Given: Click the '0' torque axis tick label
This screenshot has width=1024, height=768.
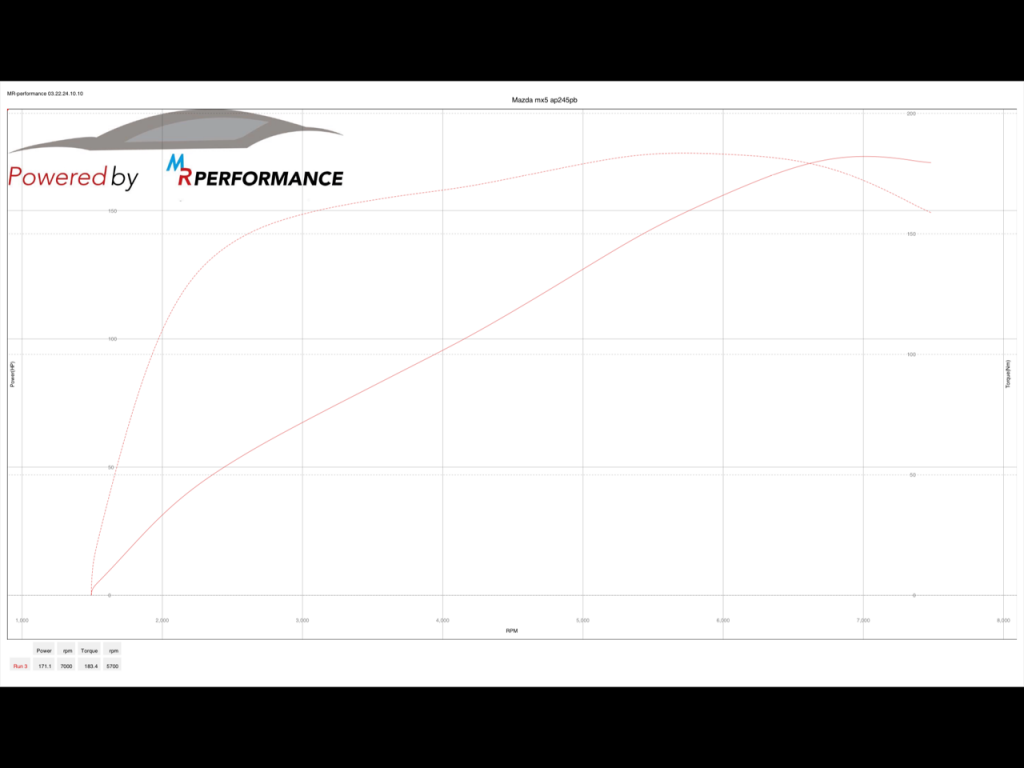Looking at the screenshot, I should pos(914,596).
